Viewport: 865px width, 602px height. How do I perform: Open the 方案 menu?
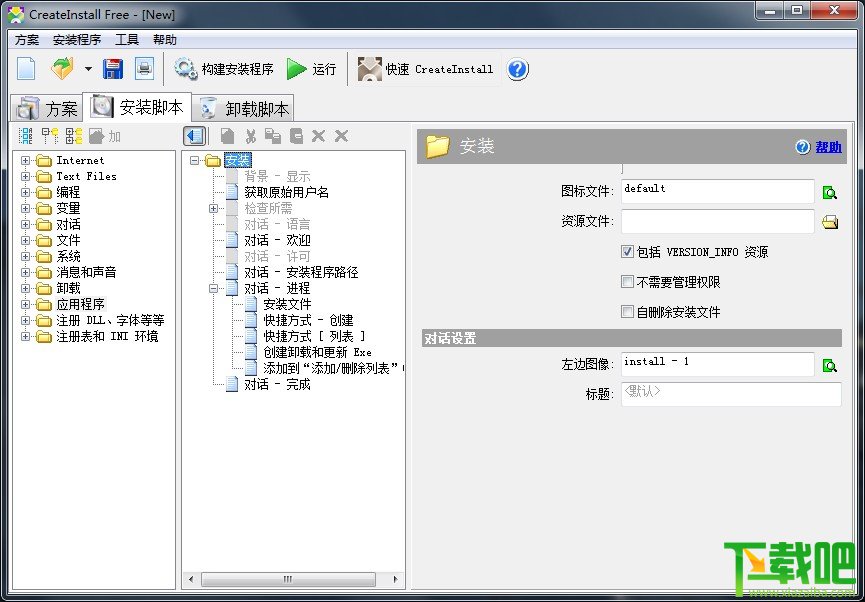27,40
